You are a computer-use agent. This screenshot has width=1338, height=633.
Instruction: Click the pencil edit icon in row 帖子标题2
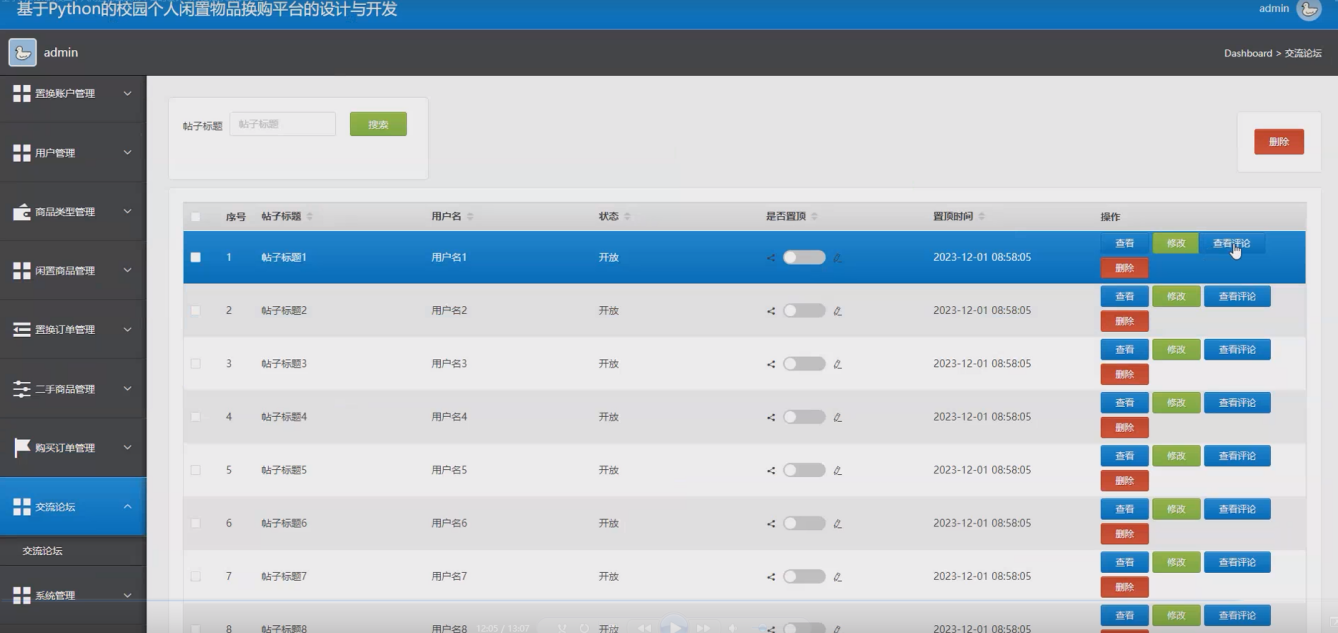837,310
